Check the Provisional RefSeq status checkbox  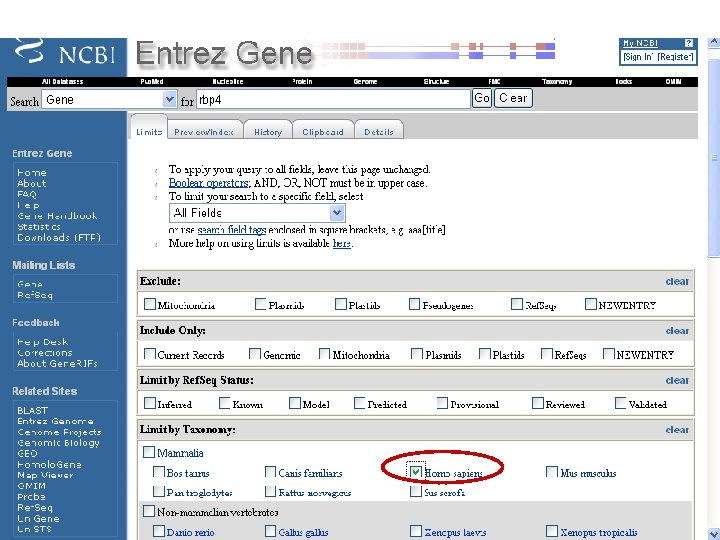[x=442, y=403]
